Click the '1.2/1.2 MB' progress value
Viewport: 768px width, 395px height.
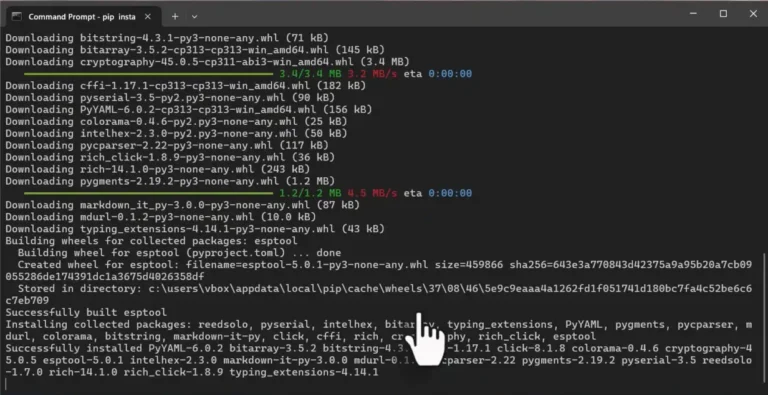[311, 194]
